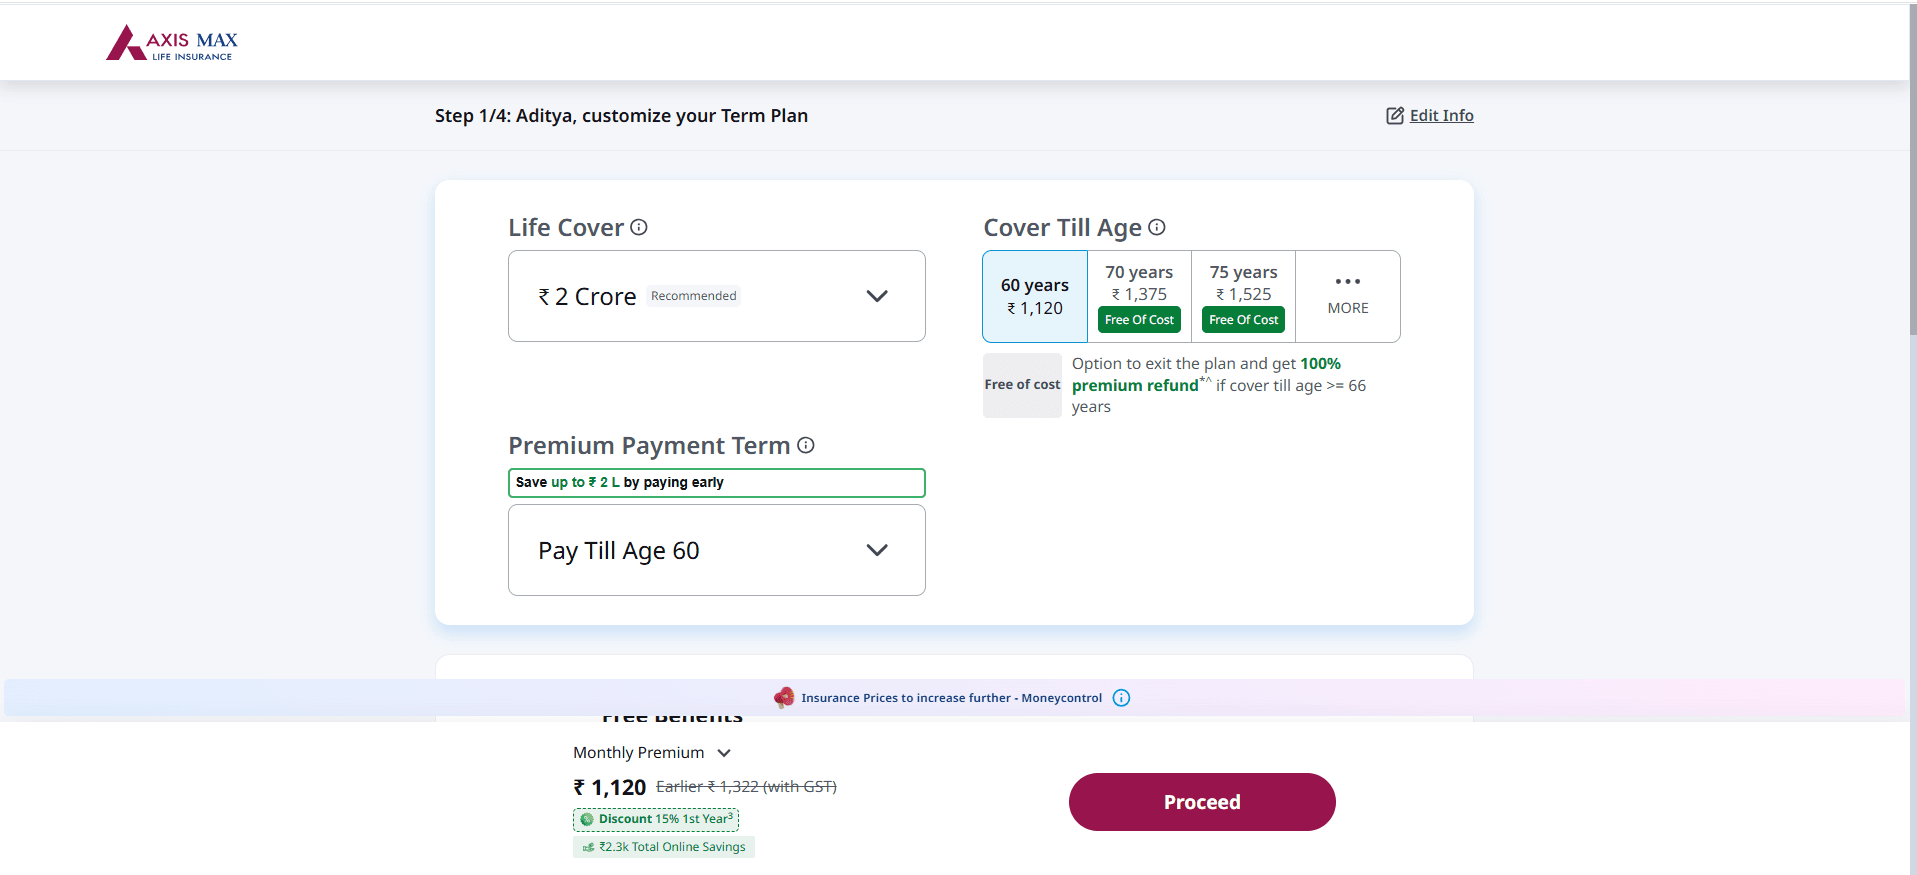This screenshot has height=875, width=1917.
Task: Click the info icon on the Moneycontrol banner
Action: point(1121,698)
